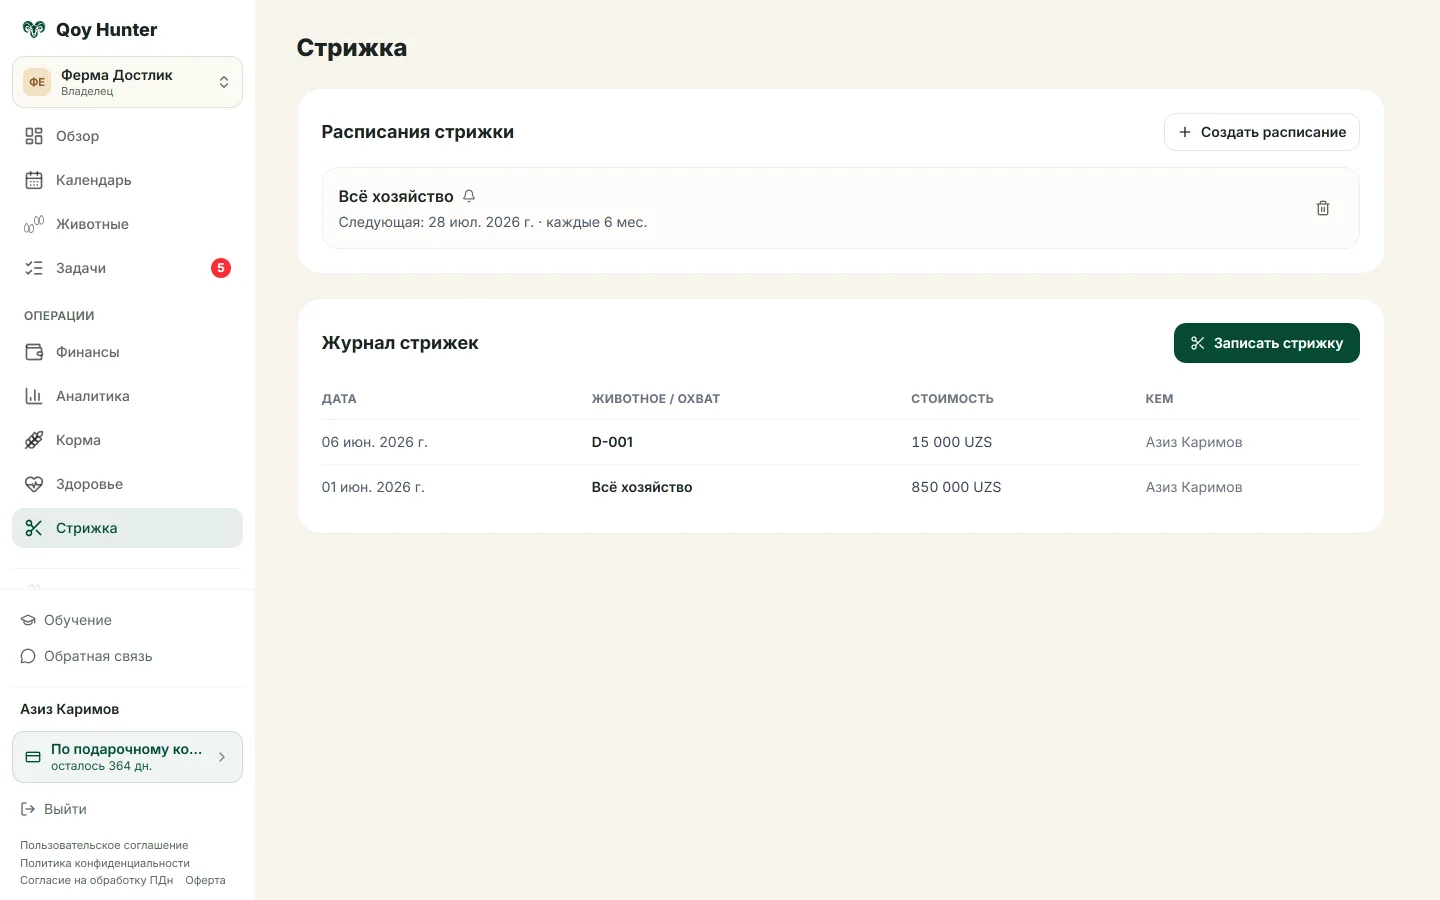Click the Журнал стрижек heading
Image resolution: width=1440 pixels, height=900 pixels.
click(400, 343)
